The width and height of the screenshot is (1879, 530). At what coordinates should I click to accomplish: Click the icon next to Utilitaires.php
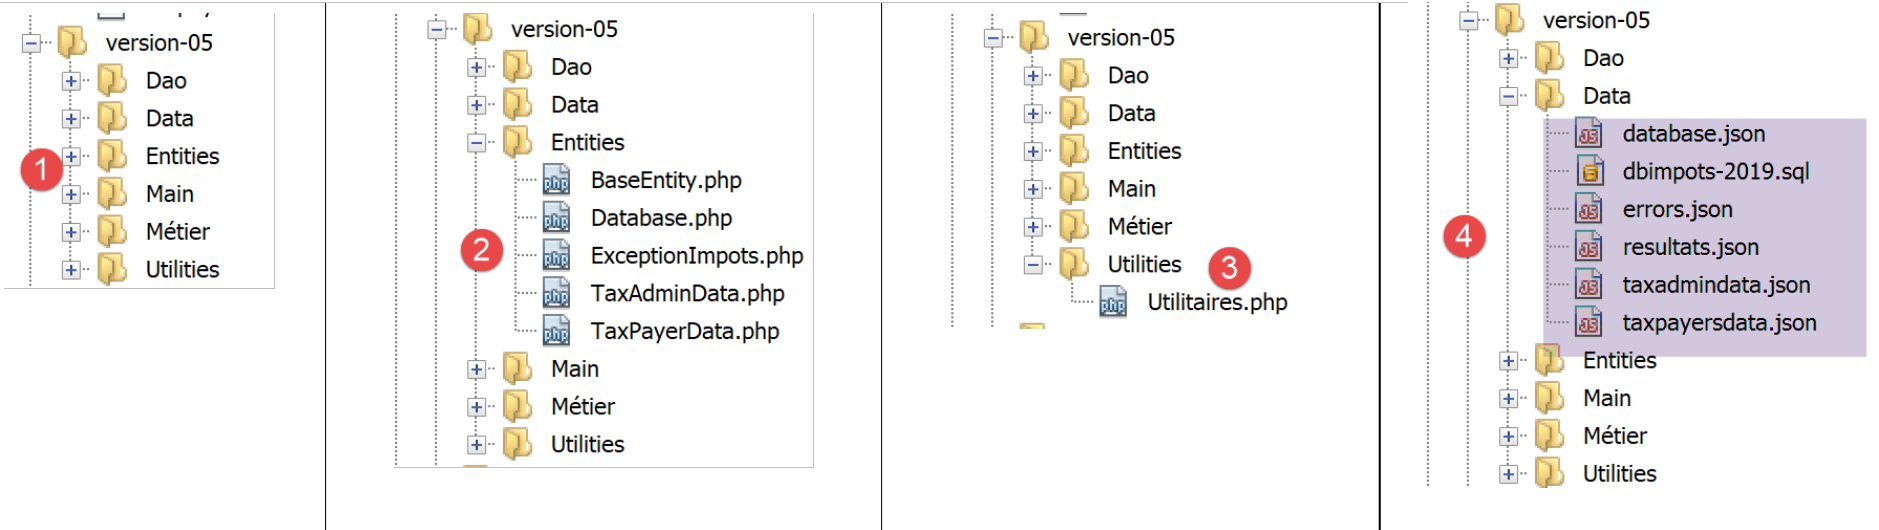pos(1113,302)
